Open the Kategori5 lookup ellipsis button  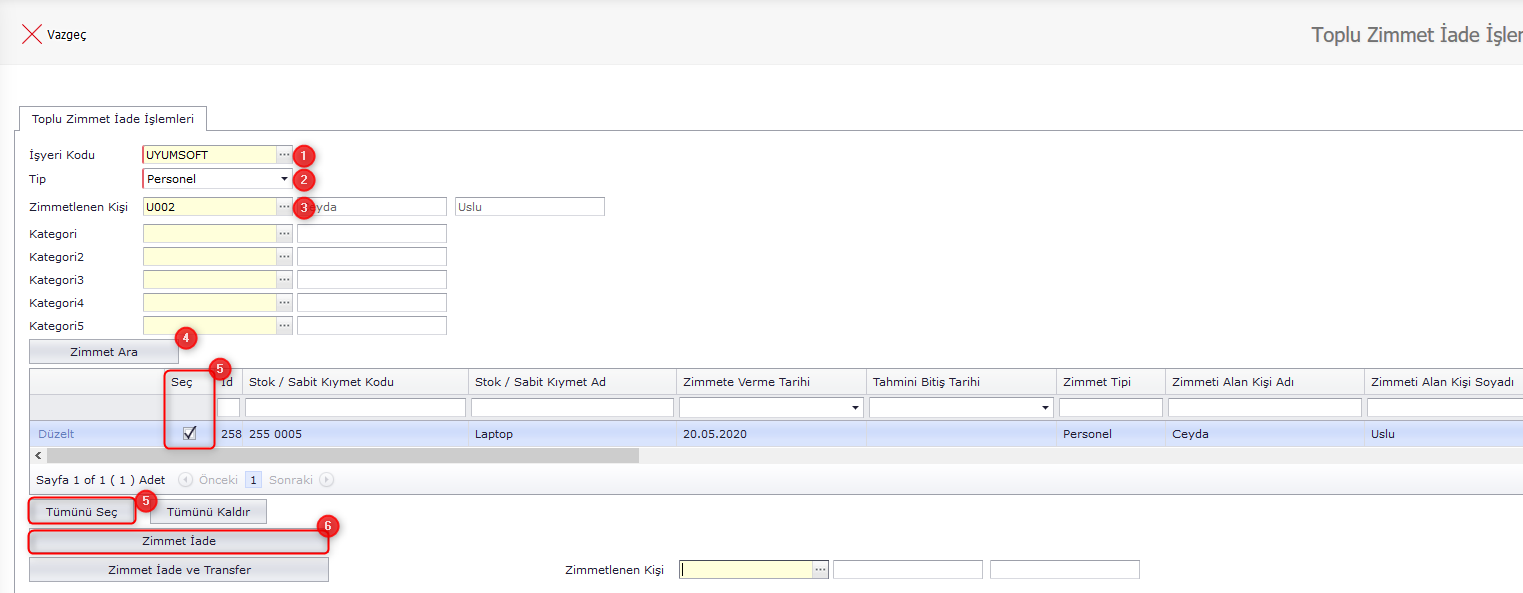(284, 326)
